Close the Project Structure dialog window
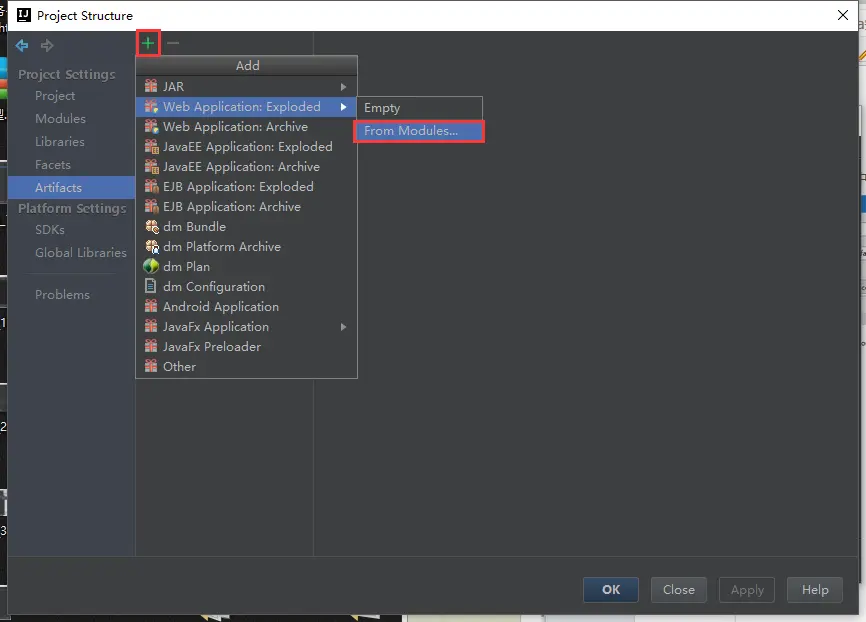The image size is (866, 622). pos(843,15)
